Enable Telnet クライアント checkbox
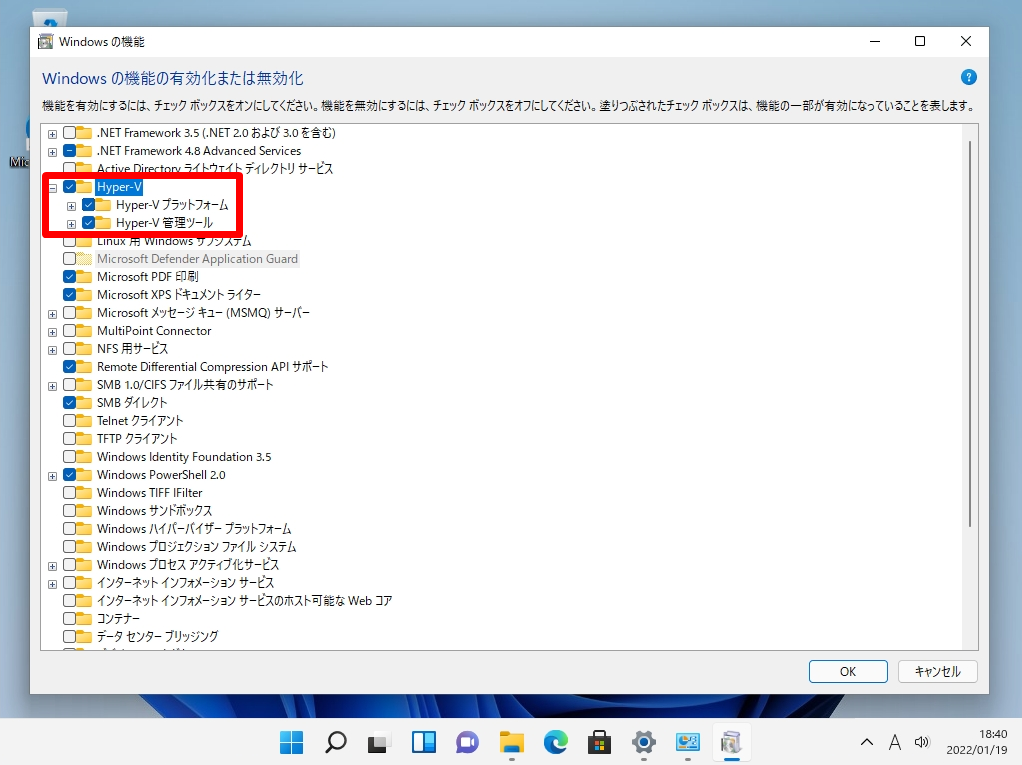Screen dimensions: 1022x765 (69, 421)
